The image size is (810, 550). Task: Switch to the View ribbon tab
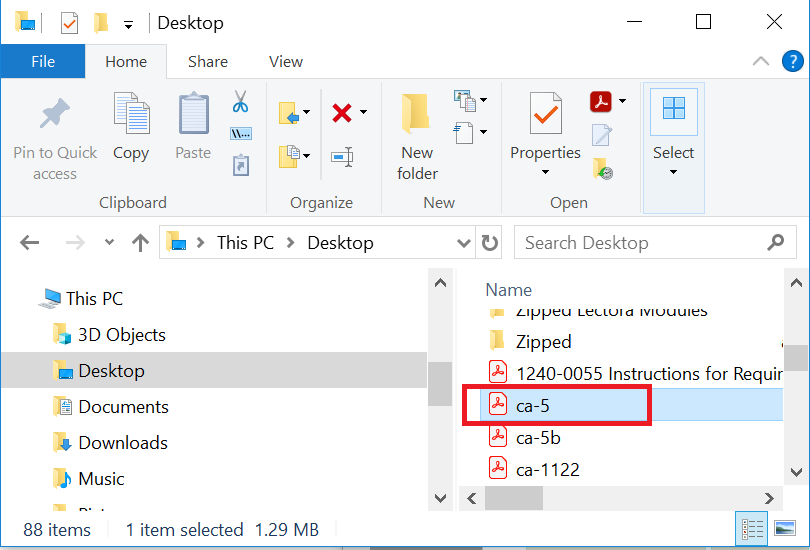click(285, 62)
